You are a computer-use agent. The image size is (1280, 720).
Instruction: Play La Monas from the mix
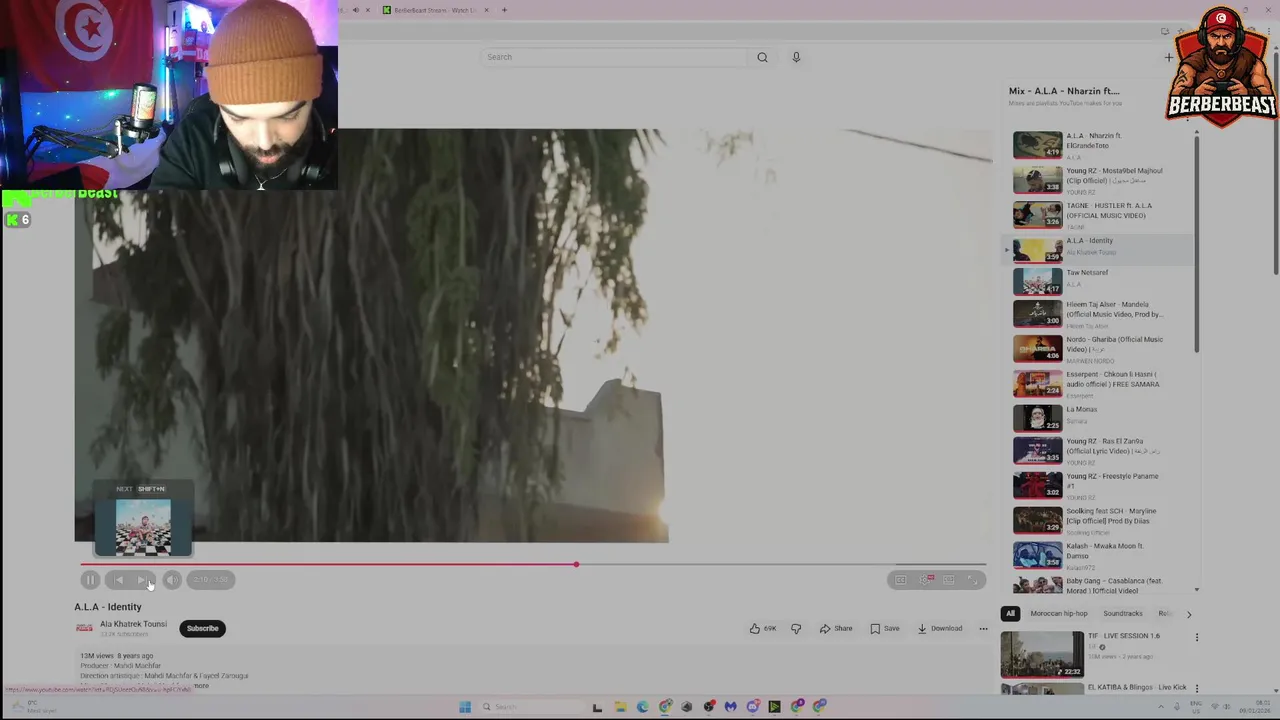coord(1100,418)
